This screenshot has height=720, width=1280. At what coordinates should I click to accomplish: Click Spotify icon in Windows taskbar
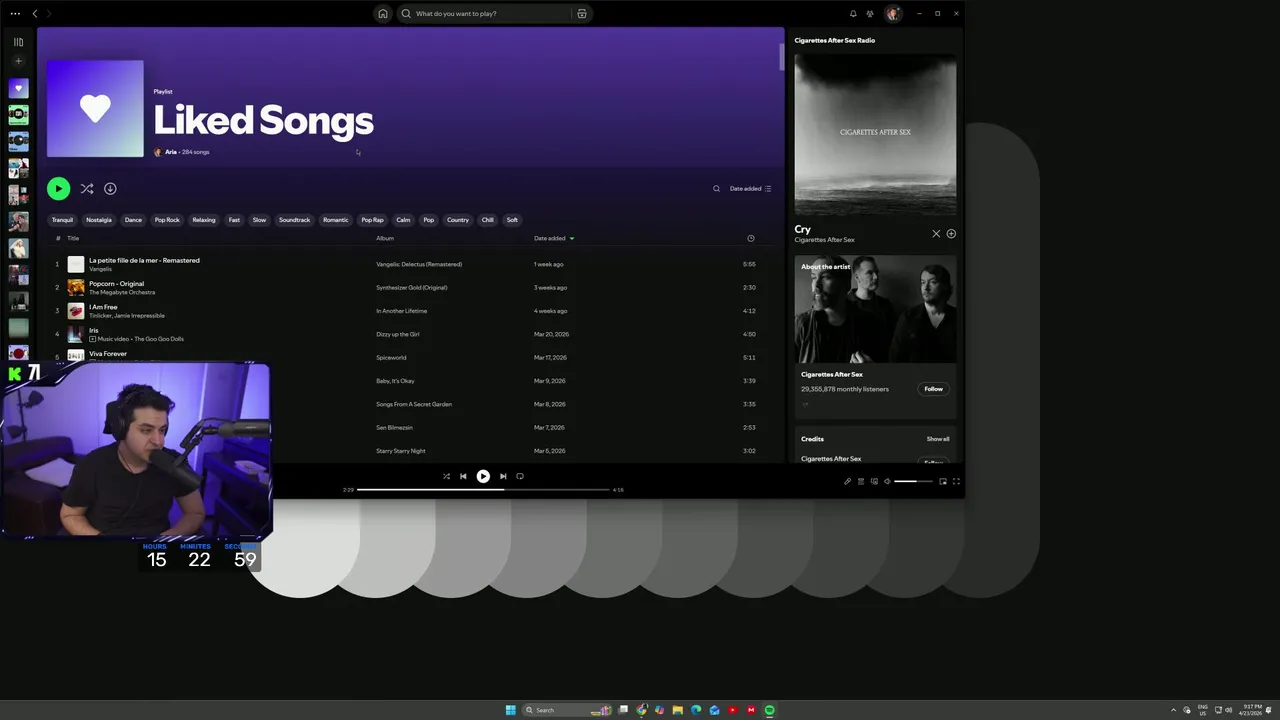coord(769,710)
